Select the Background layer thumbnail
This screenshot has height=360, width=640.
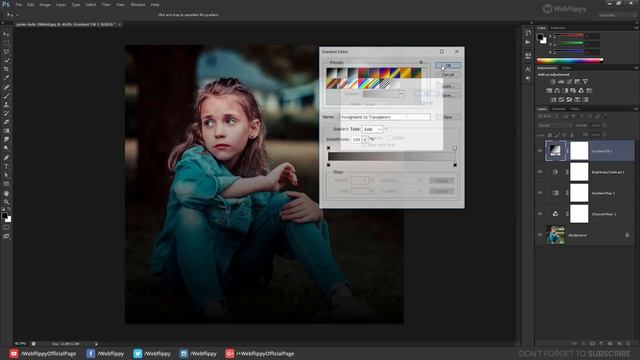(556, 235)
